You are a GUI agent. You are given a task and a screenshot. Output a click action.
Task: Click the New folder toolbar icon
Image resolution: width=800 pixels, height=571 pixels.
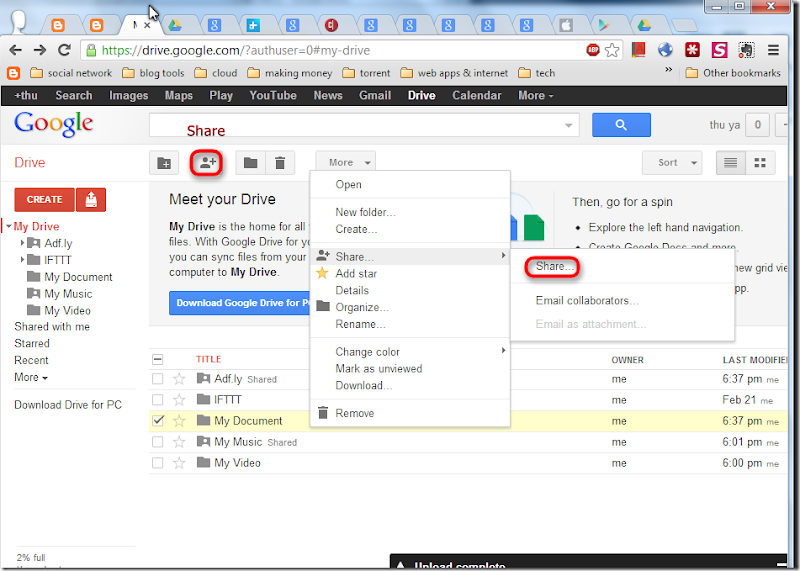tap(164, 163)
